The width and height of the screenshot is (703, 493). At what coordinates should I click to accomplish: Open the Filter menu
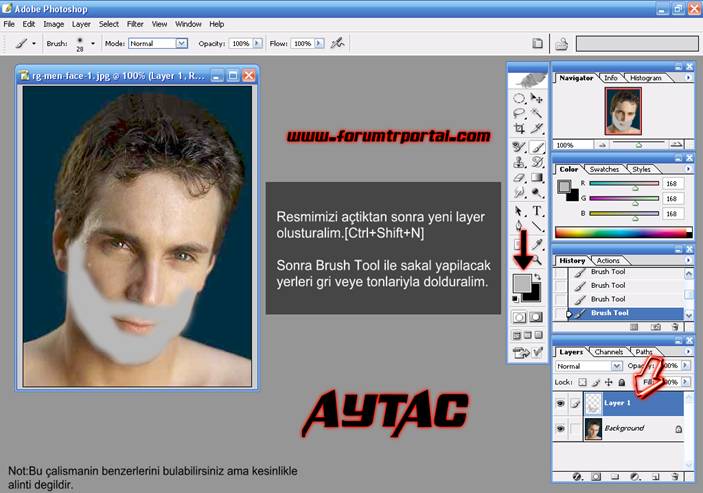tap(135, 24)
